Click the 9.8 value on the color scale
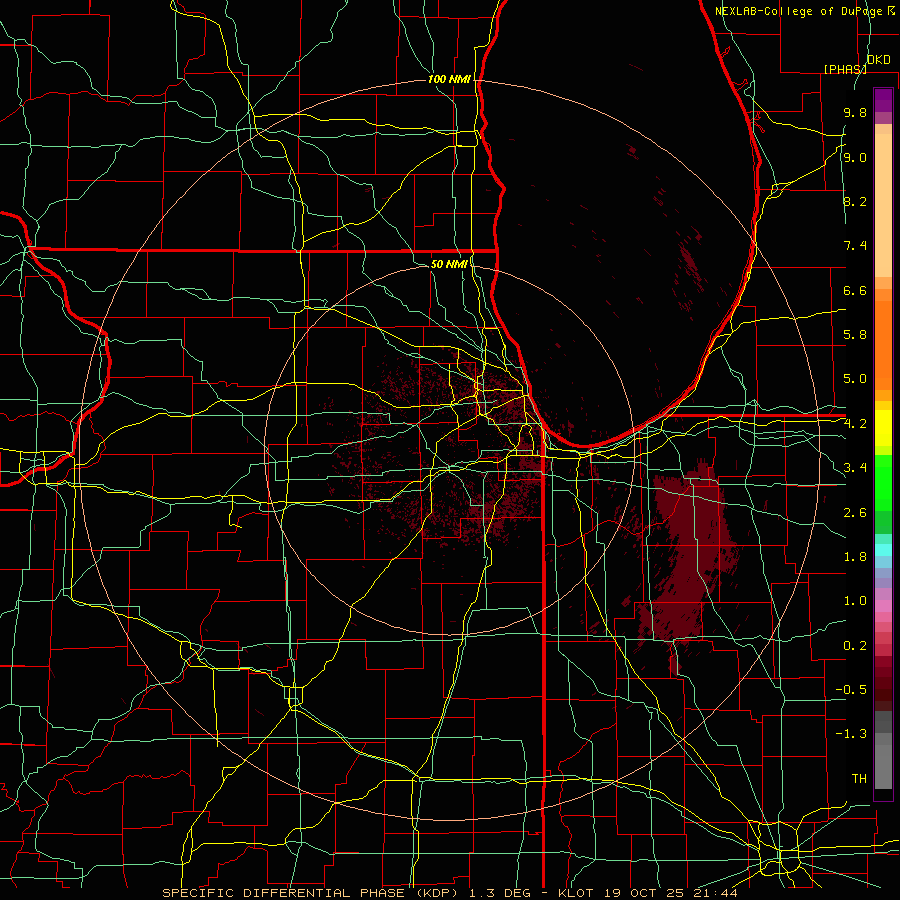Image resolution: width=900 pixels, height=900 pixels. (855, 112)
